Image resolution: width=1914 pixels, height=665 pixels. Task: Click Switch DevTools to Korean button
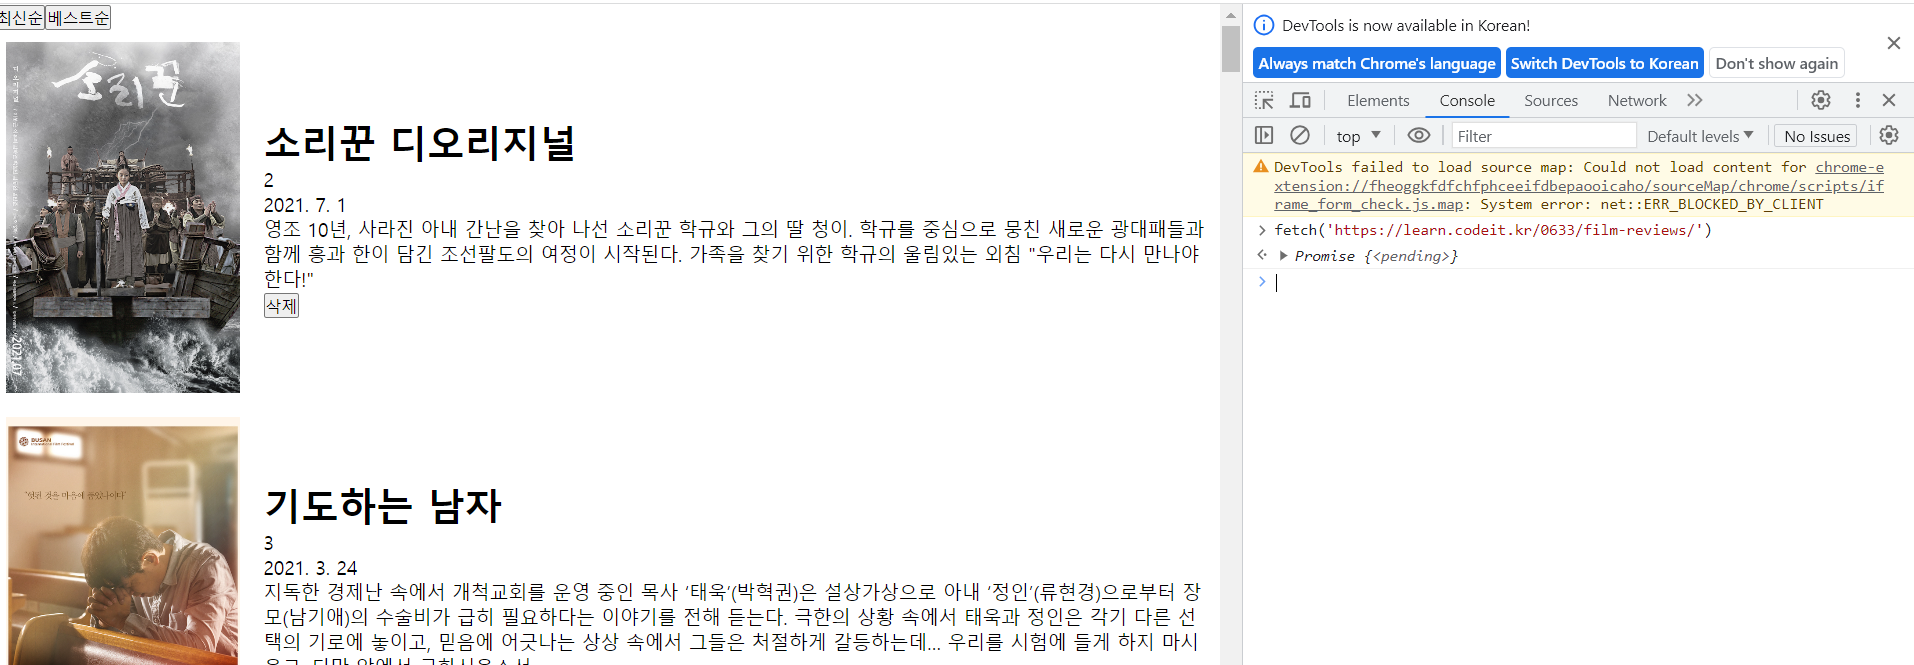click(1604, 63)
